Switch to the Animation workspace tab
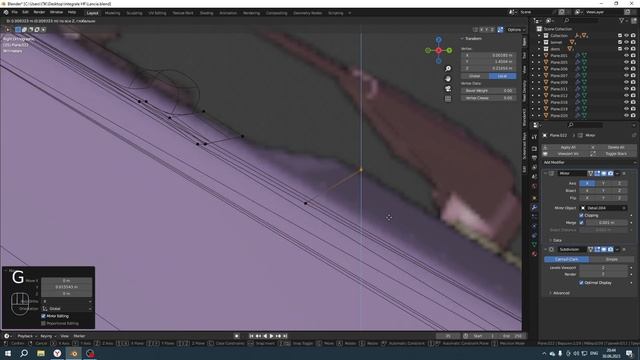 [x=228, y=13]
